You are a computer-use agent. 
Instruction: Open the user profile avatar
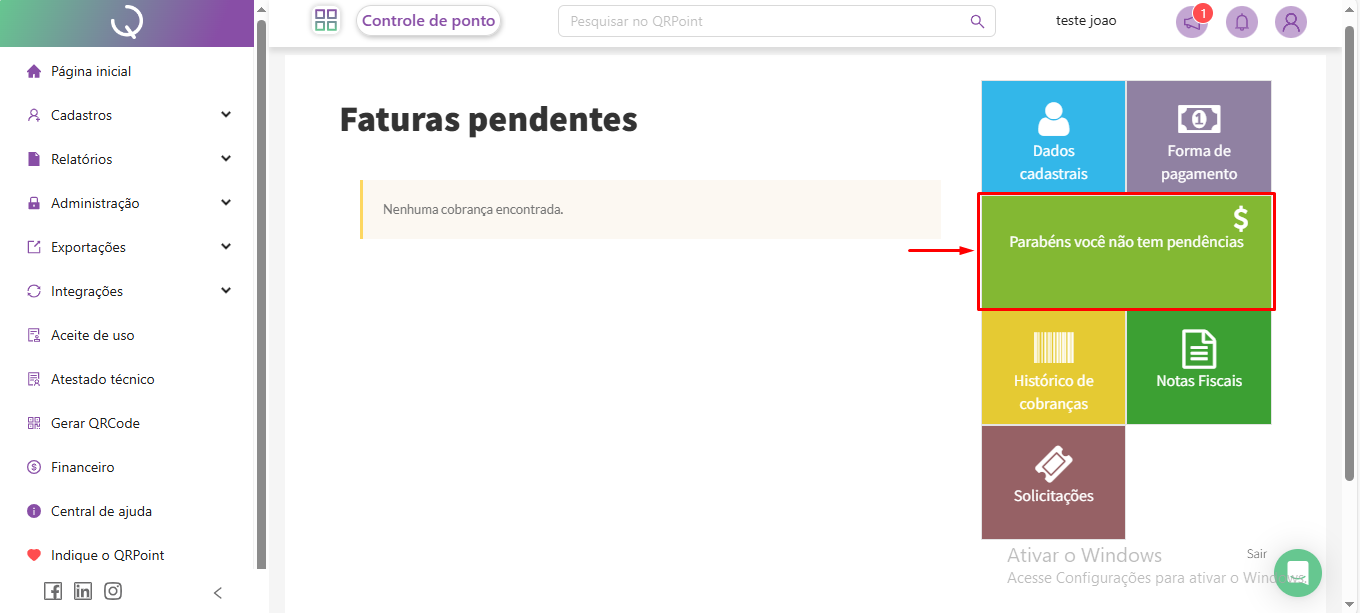pyautogui.click(x=1291, y=22)
